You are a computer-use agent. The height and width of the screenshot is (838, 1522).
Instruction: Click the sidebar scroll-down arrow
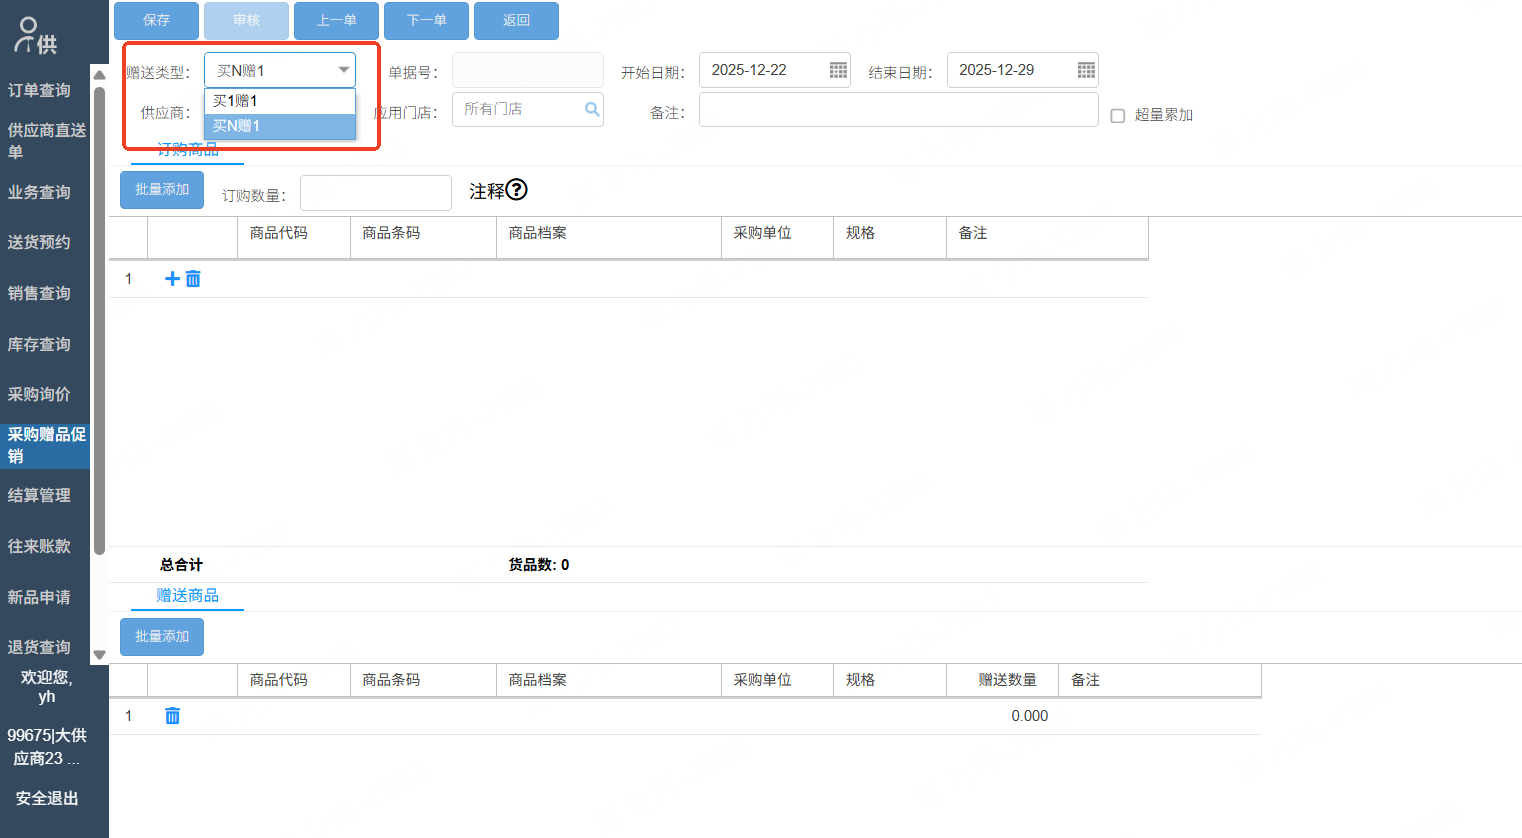(x=99, y=655)
